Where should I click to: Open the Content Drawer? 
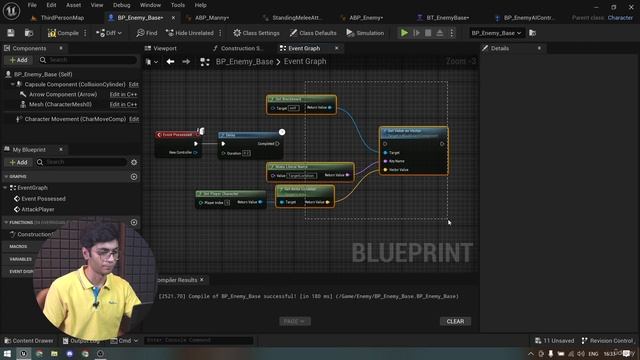point(29,340)
